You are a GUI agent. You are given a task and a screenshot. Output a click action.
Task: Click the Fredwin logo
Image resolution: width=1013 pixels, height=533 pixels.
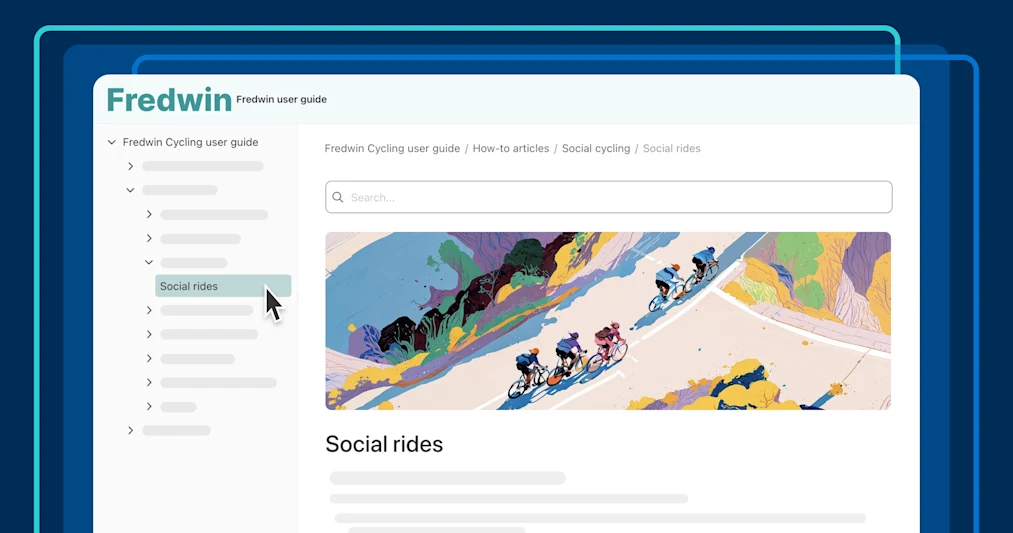coord(169,100)
